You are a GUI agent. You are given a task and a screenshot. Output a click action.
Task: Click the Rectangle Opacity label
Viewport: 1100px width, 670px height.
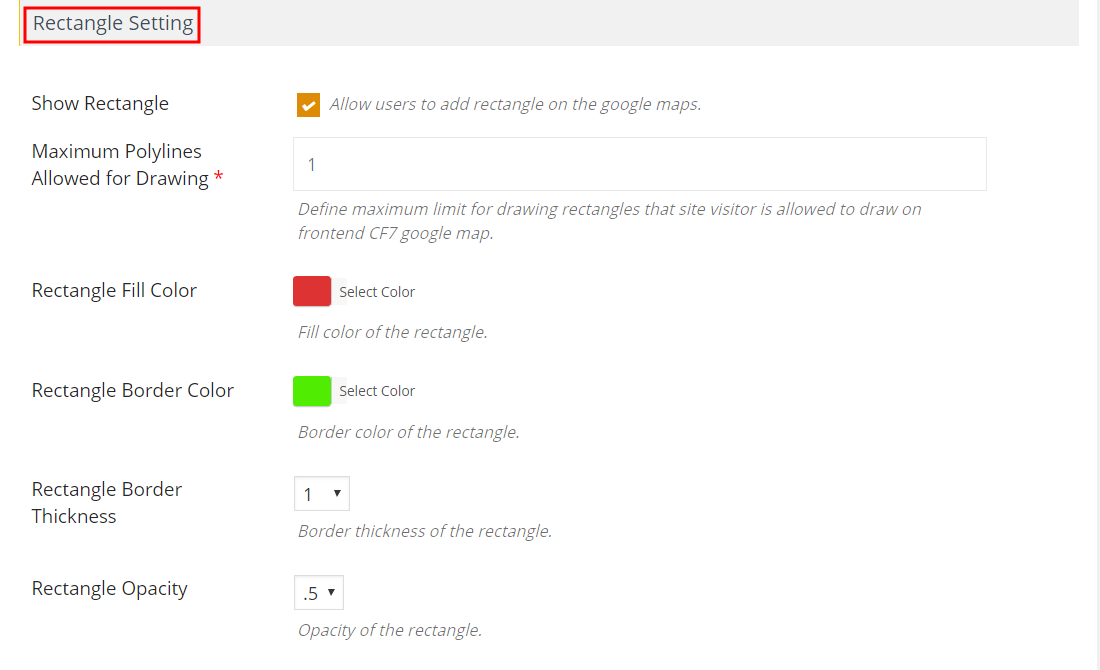pyautogui.click(x=109, y=589)
